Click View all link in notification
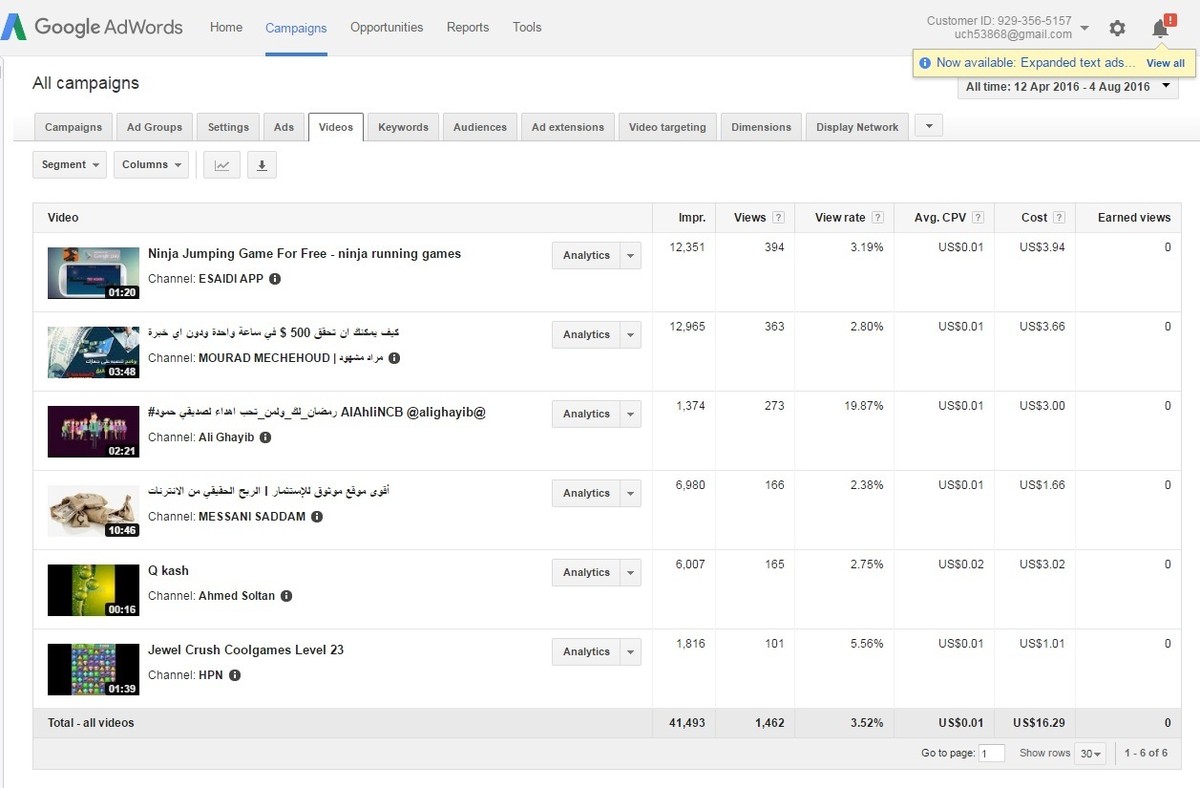 point(1165,63)
